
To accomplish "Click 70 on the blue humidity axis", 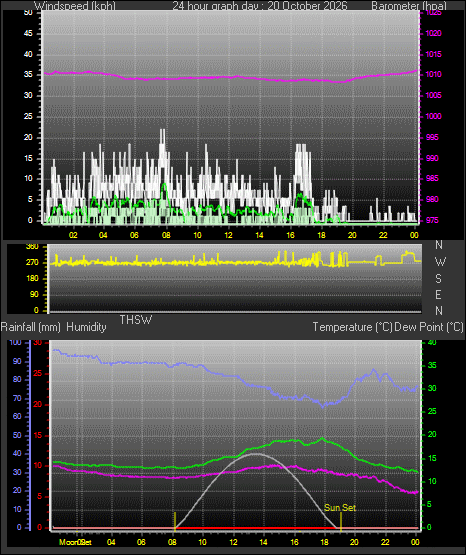I will [17, 398].
